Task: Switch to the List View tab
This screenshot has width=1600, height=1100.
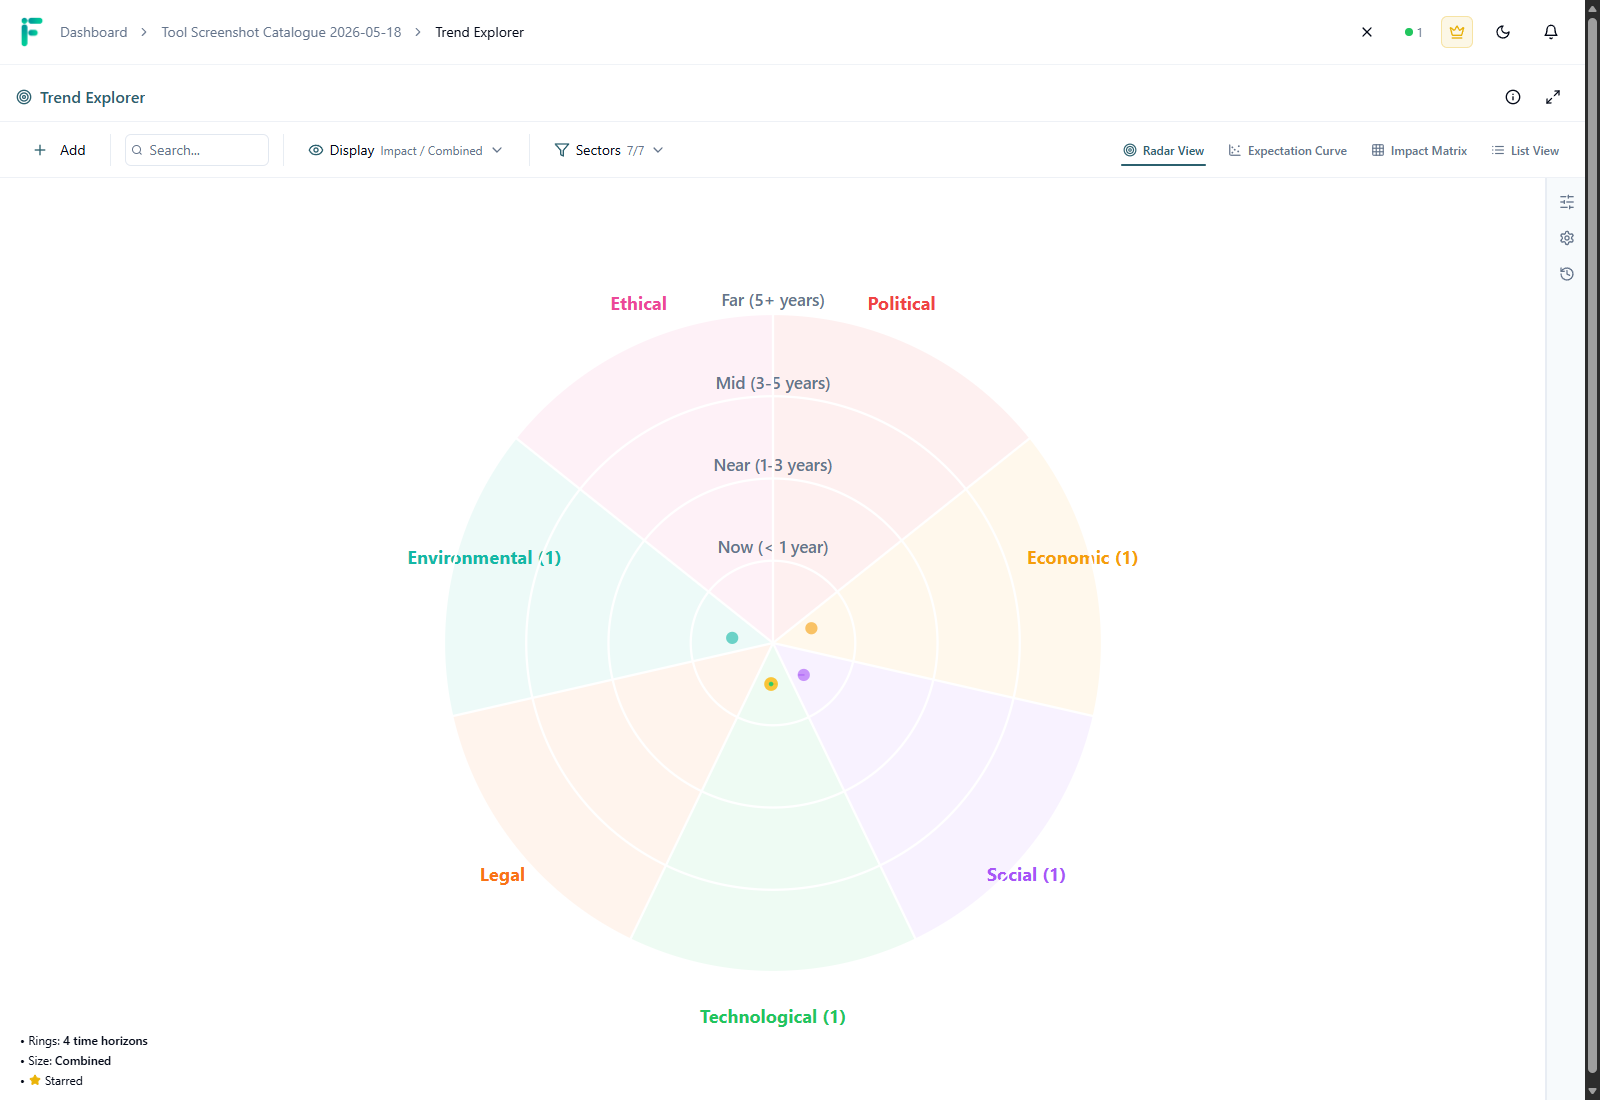Action: click(x=1525, y=151)
